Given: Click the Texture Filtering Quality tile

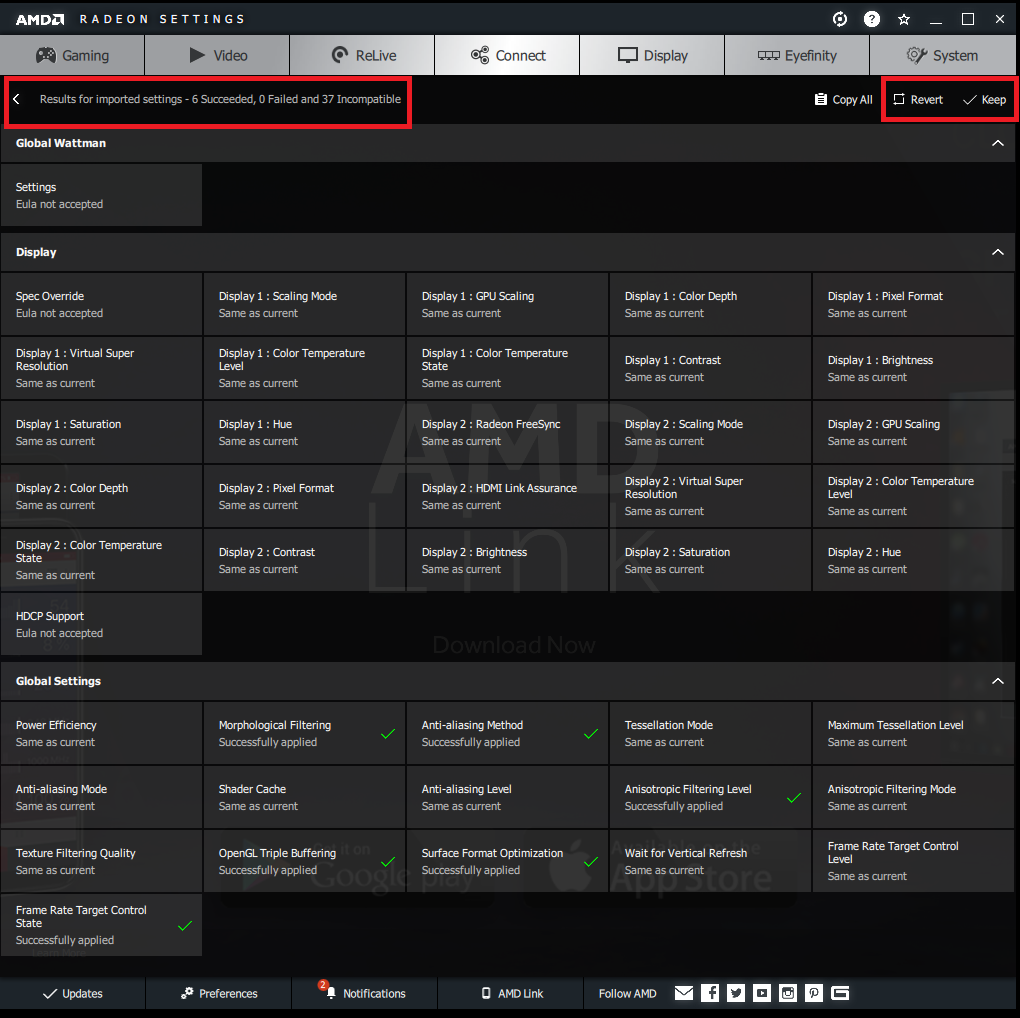Looking at the screenshot, I should (x=101, y=861).
